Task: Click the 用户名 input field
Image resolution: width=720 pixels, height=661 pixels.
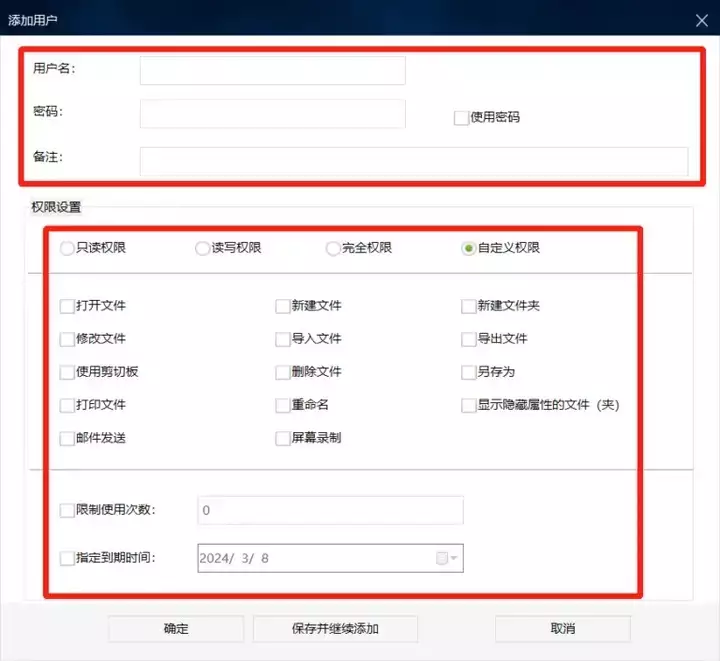Action: click(272, 71)
